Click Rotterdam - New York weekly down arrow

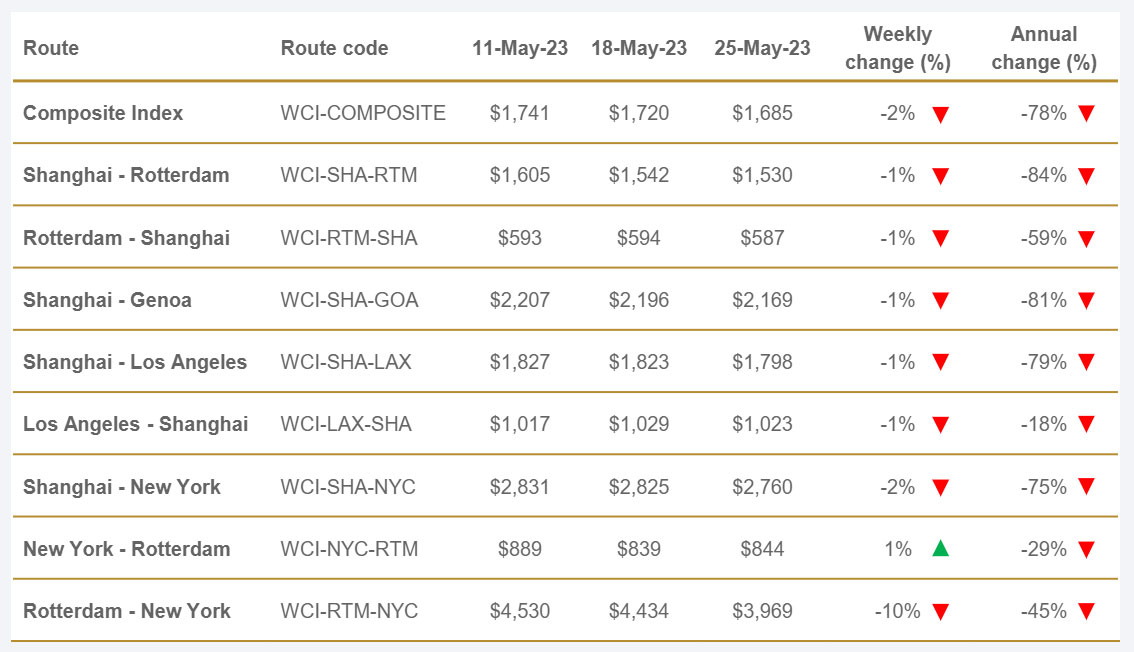click(939, 612)
